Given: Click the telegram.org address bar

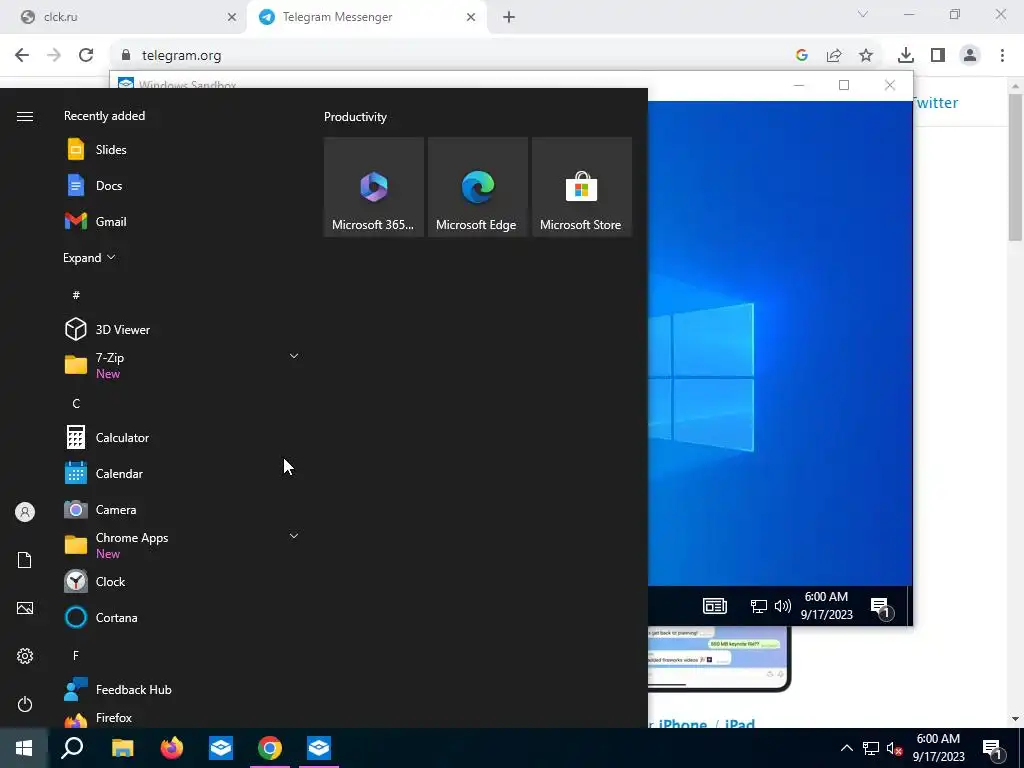Looking at the screenshot, I should (451, 56).
